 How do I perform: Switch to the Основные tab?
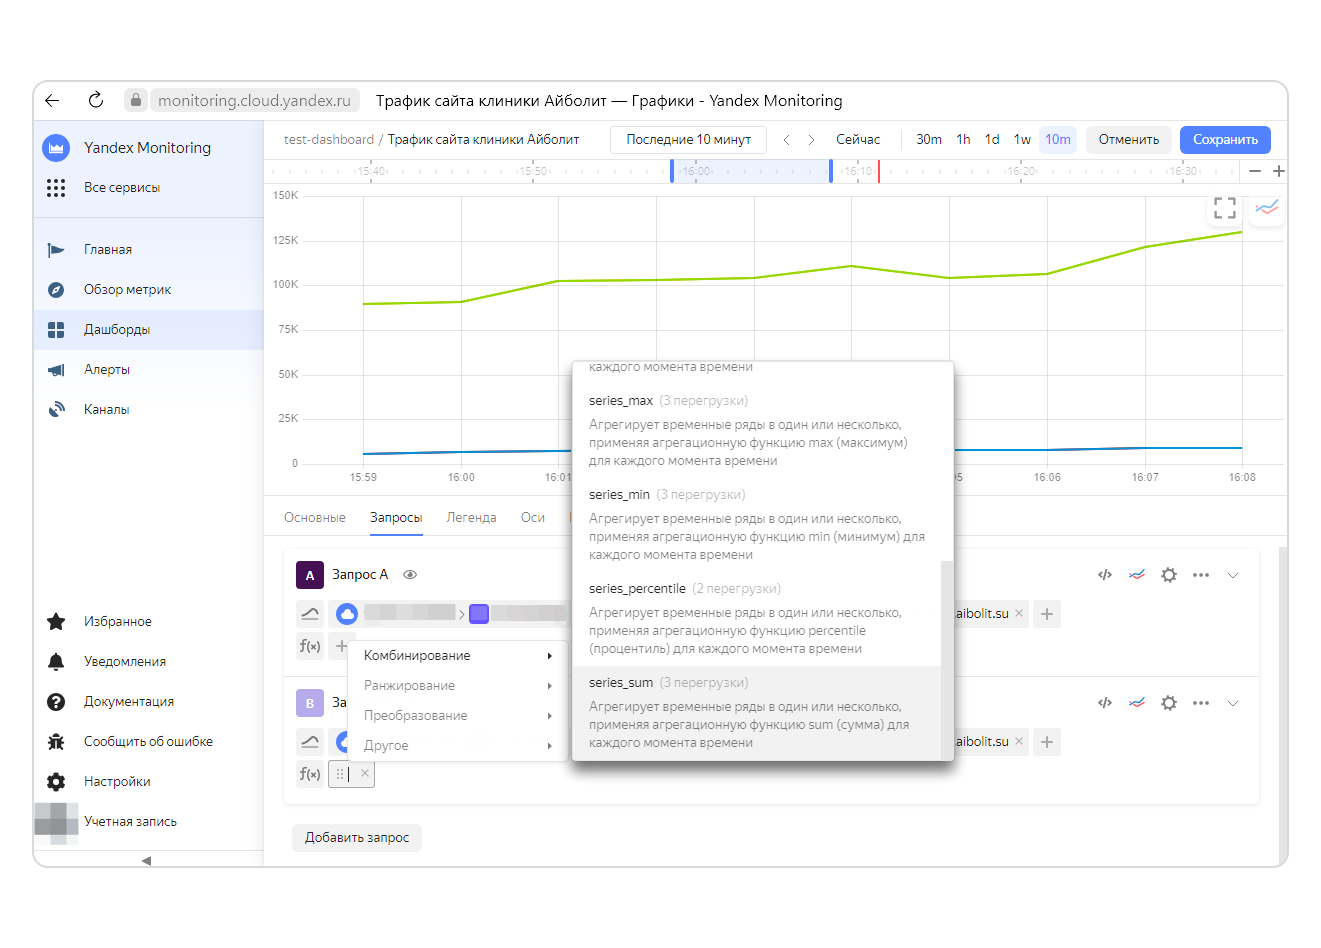click(315, 518)
